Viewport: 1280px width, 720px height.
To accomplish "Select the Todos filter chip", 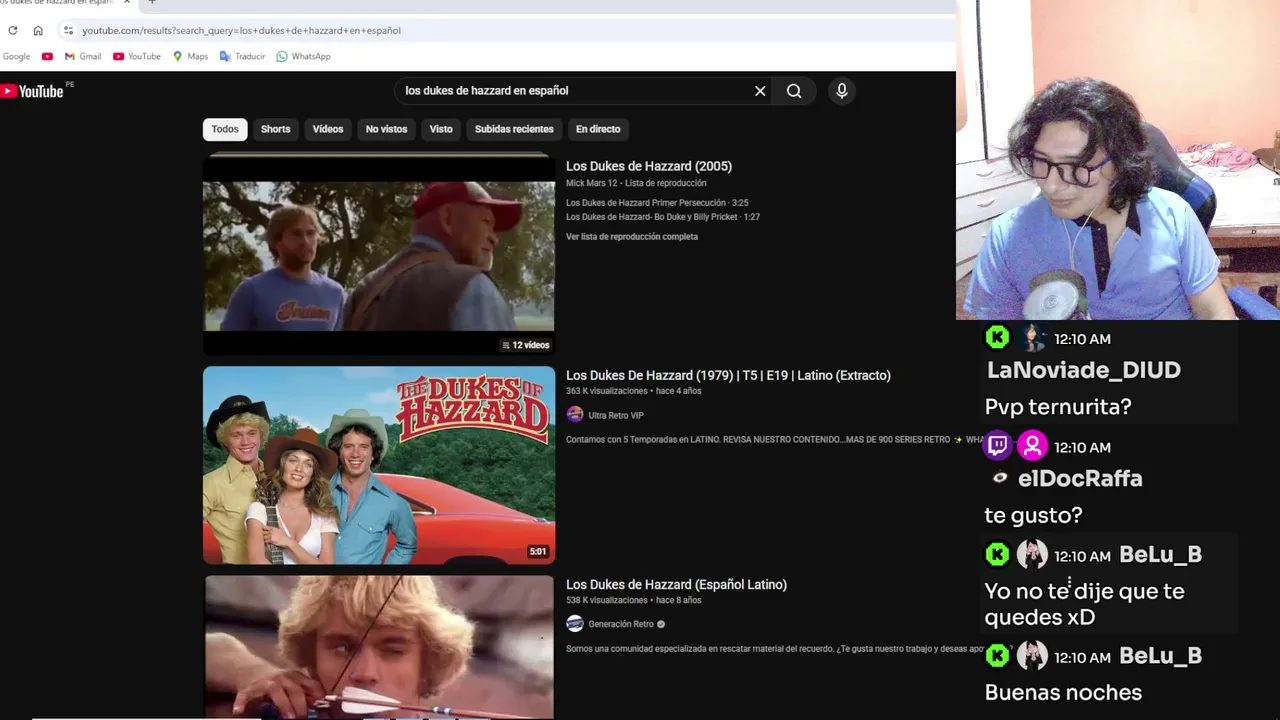I will [225, 129].
